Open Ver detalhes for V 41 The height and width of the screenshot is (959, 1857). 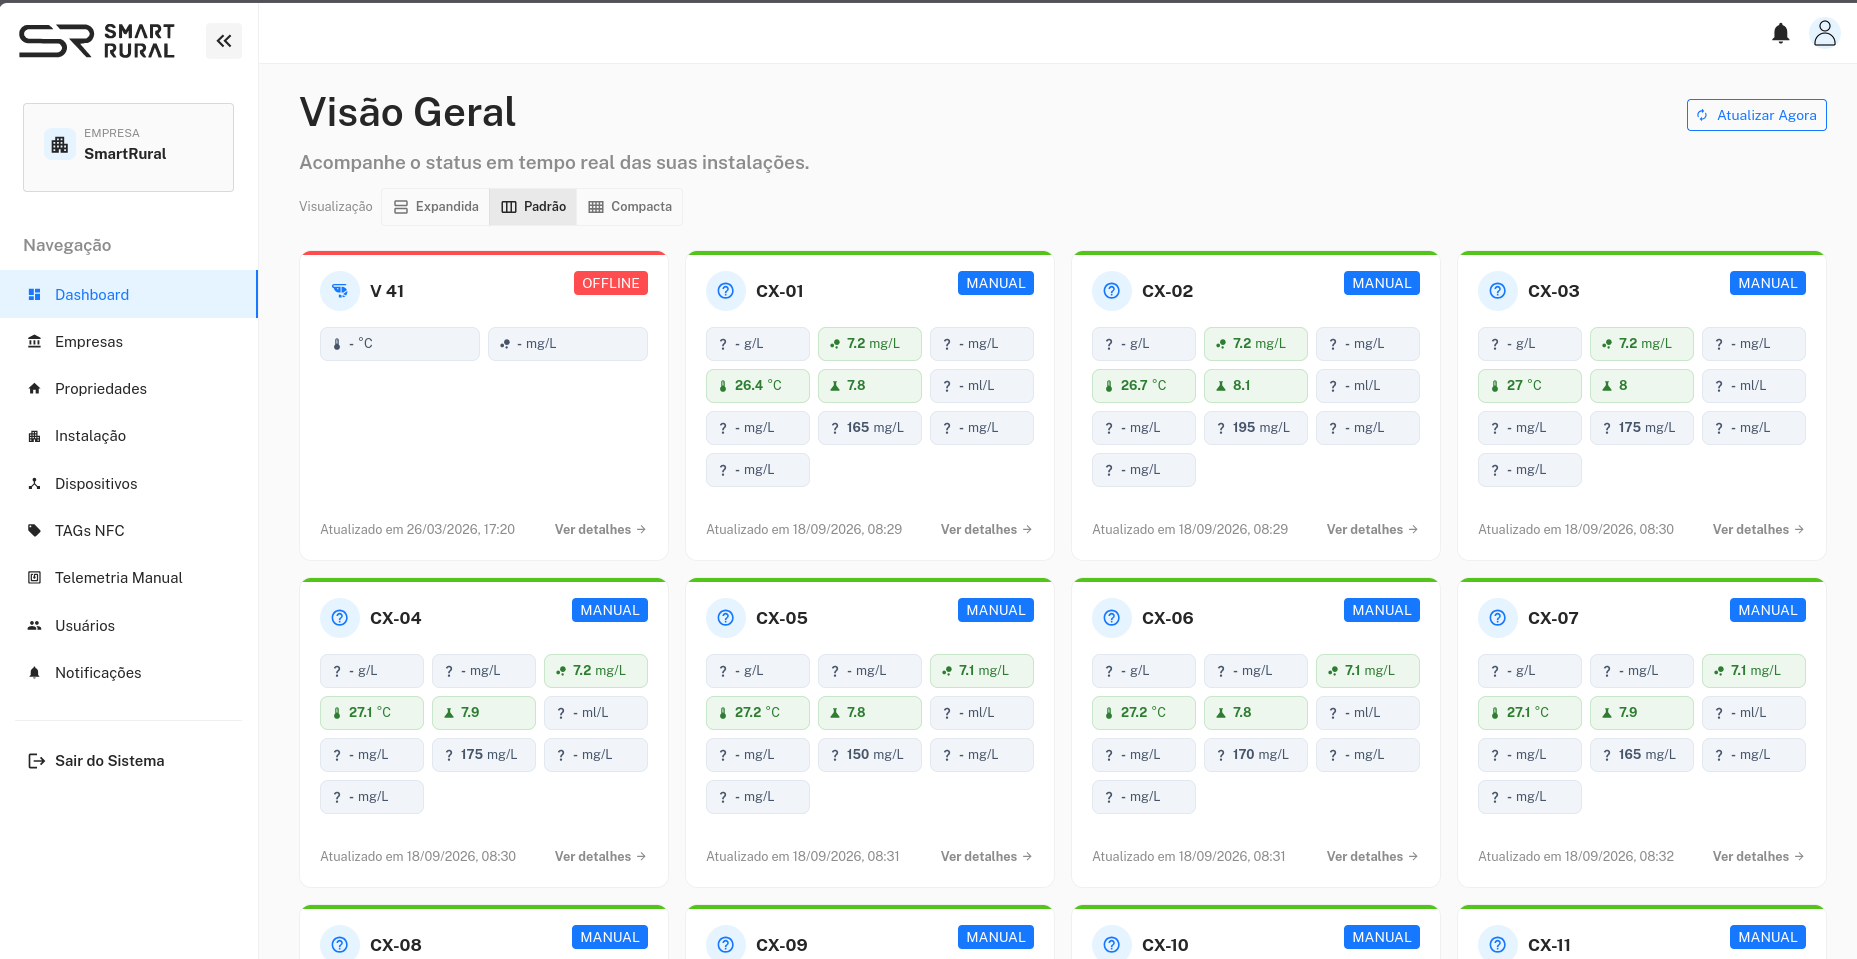[x=601, y=529]
